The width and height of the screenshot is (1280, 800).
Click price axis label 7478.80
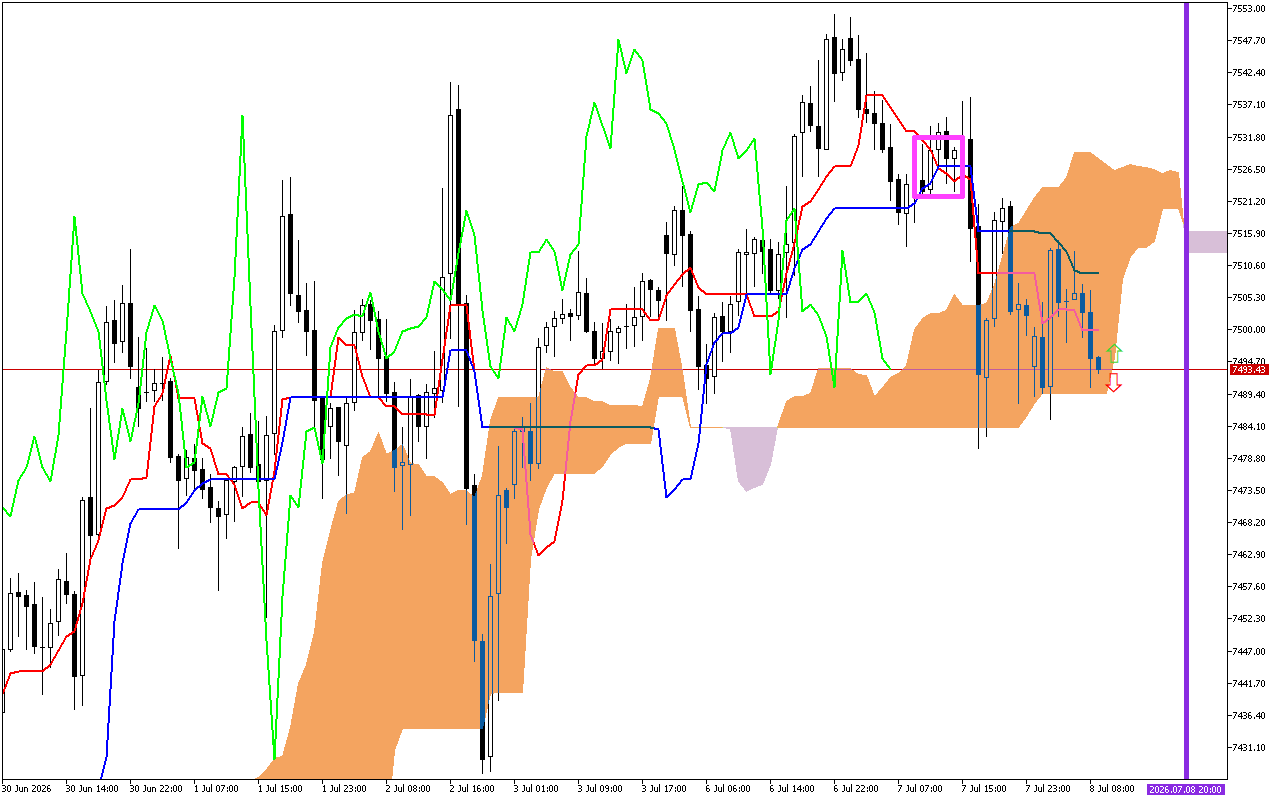pyautogui.click(x=1247, y=458)
